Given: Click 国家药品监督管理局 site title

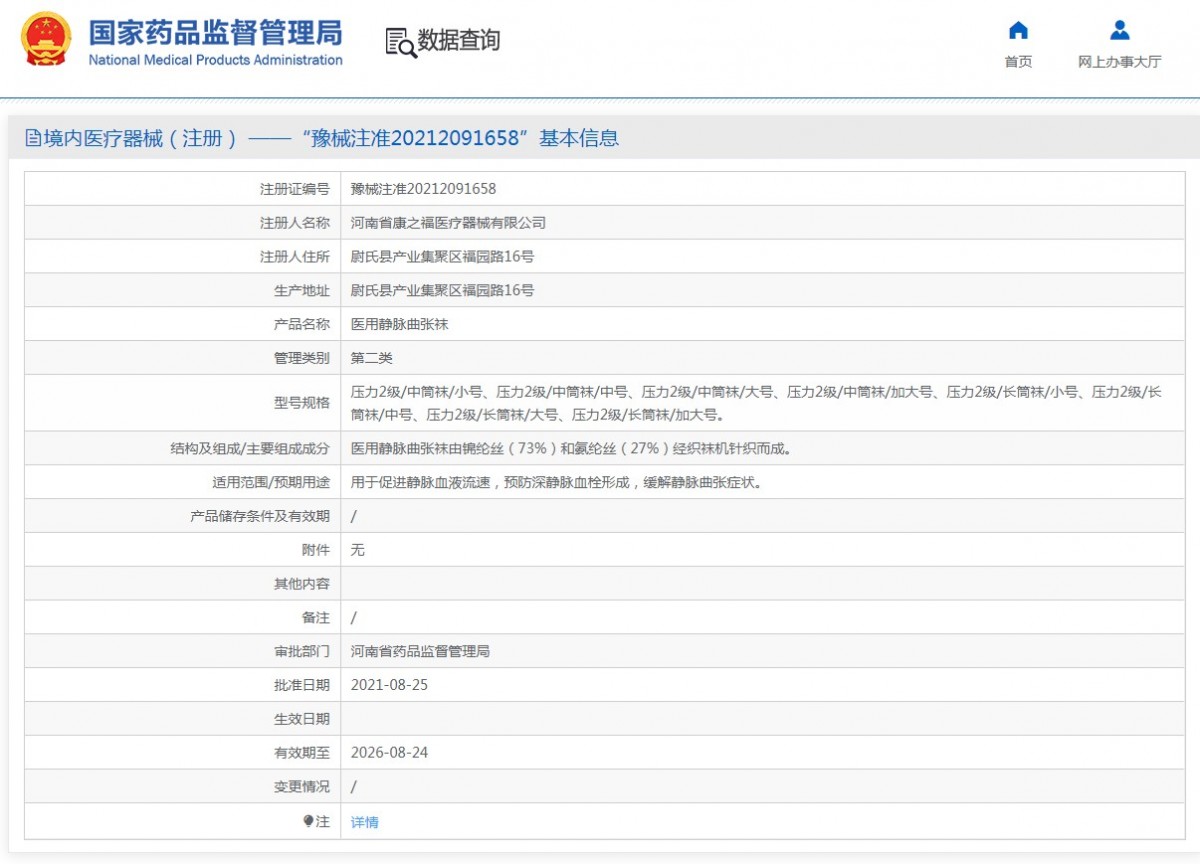Looking at the screenshot, I should [x=215, y=33].
